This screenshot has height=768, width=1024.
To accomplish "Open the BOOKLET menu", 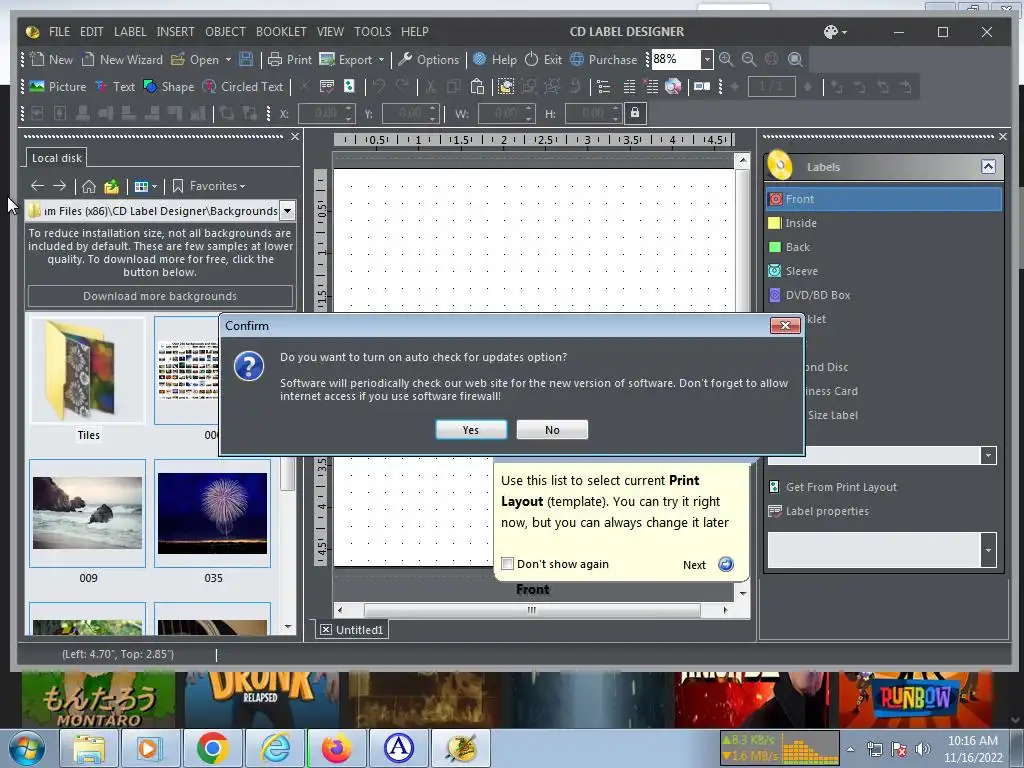I will point(281,31).
